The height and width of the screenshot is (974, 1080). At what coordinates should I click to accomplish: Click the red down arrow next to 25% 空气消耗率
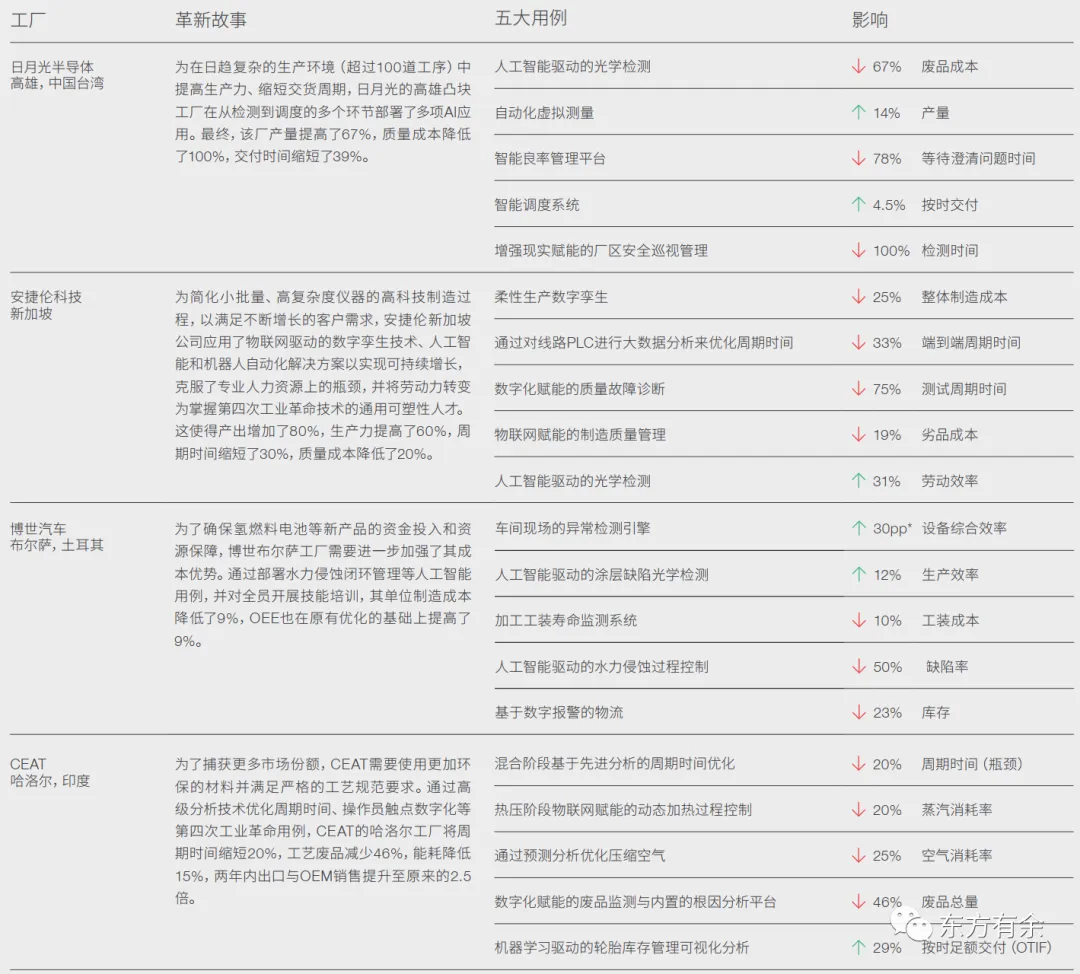pos(858,856)
